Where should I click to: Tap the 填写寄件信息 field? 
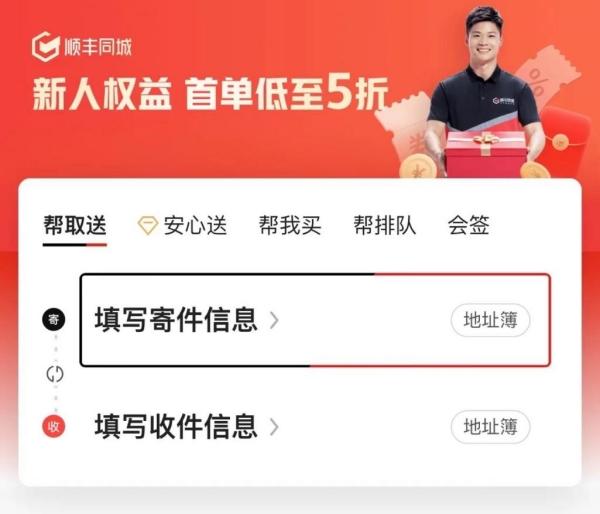pyautogui.click(x=315, y=320)
